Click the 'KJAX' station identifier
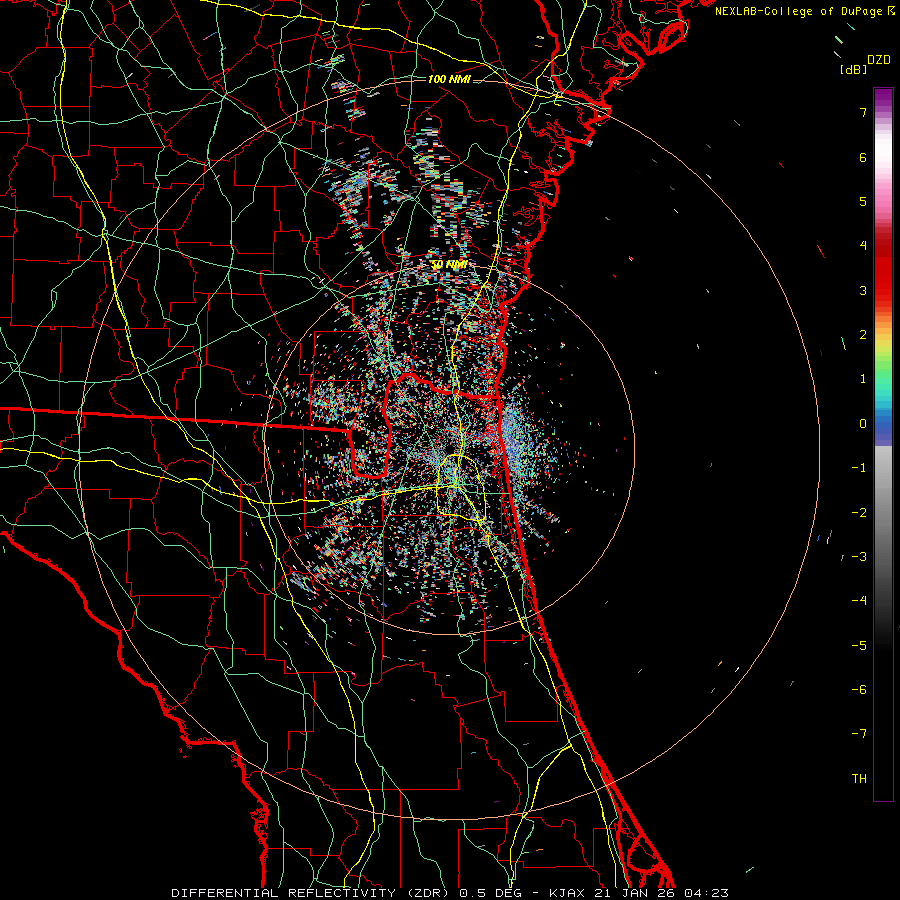Screen dimensions: 900x900 point(566,893)
